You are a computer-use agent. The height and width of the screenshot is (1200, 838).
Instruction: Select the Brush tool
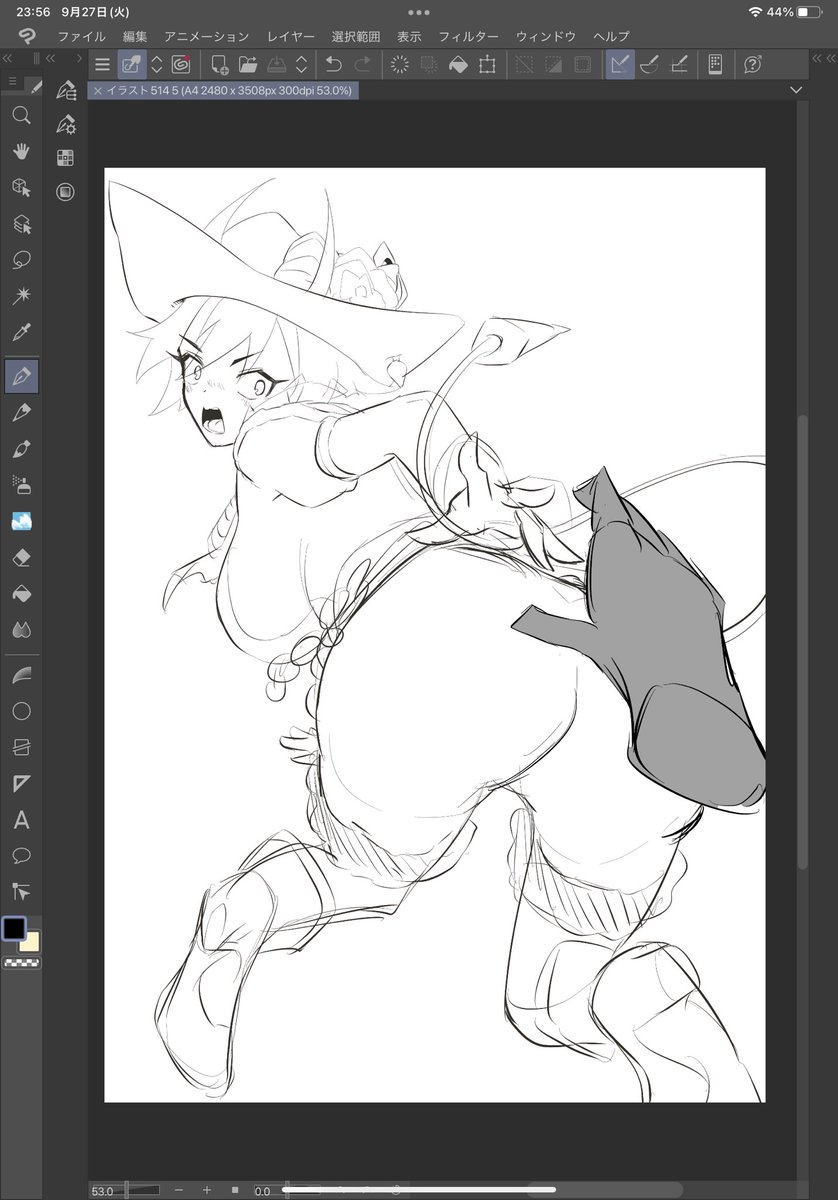click(x=21, y=448)
